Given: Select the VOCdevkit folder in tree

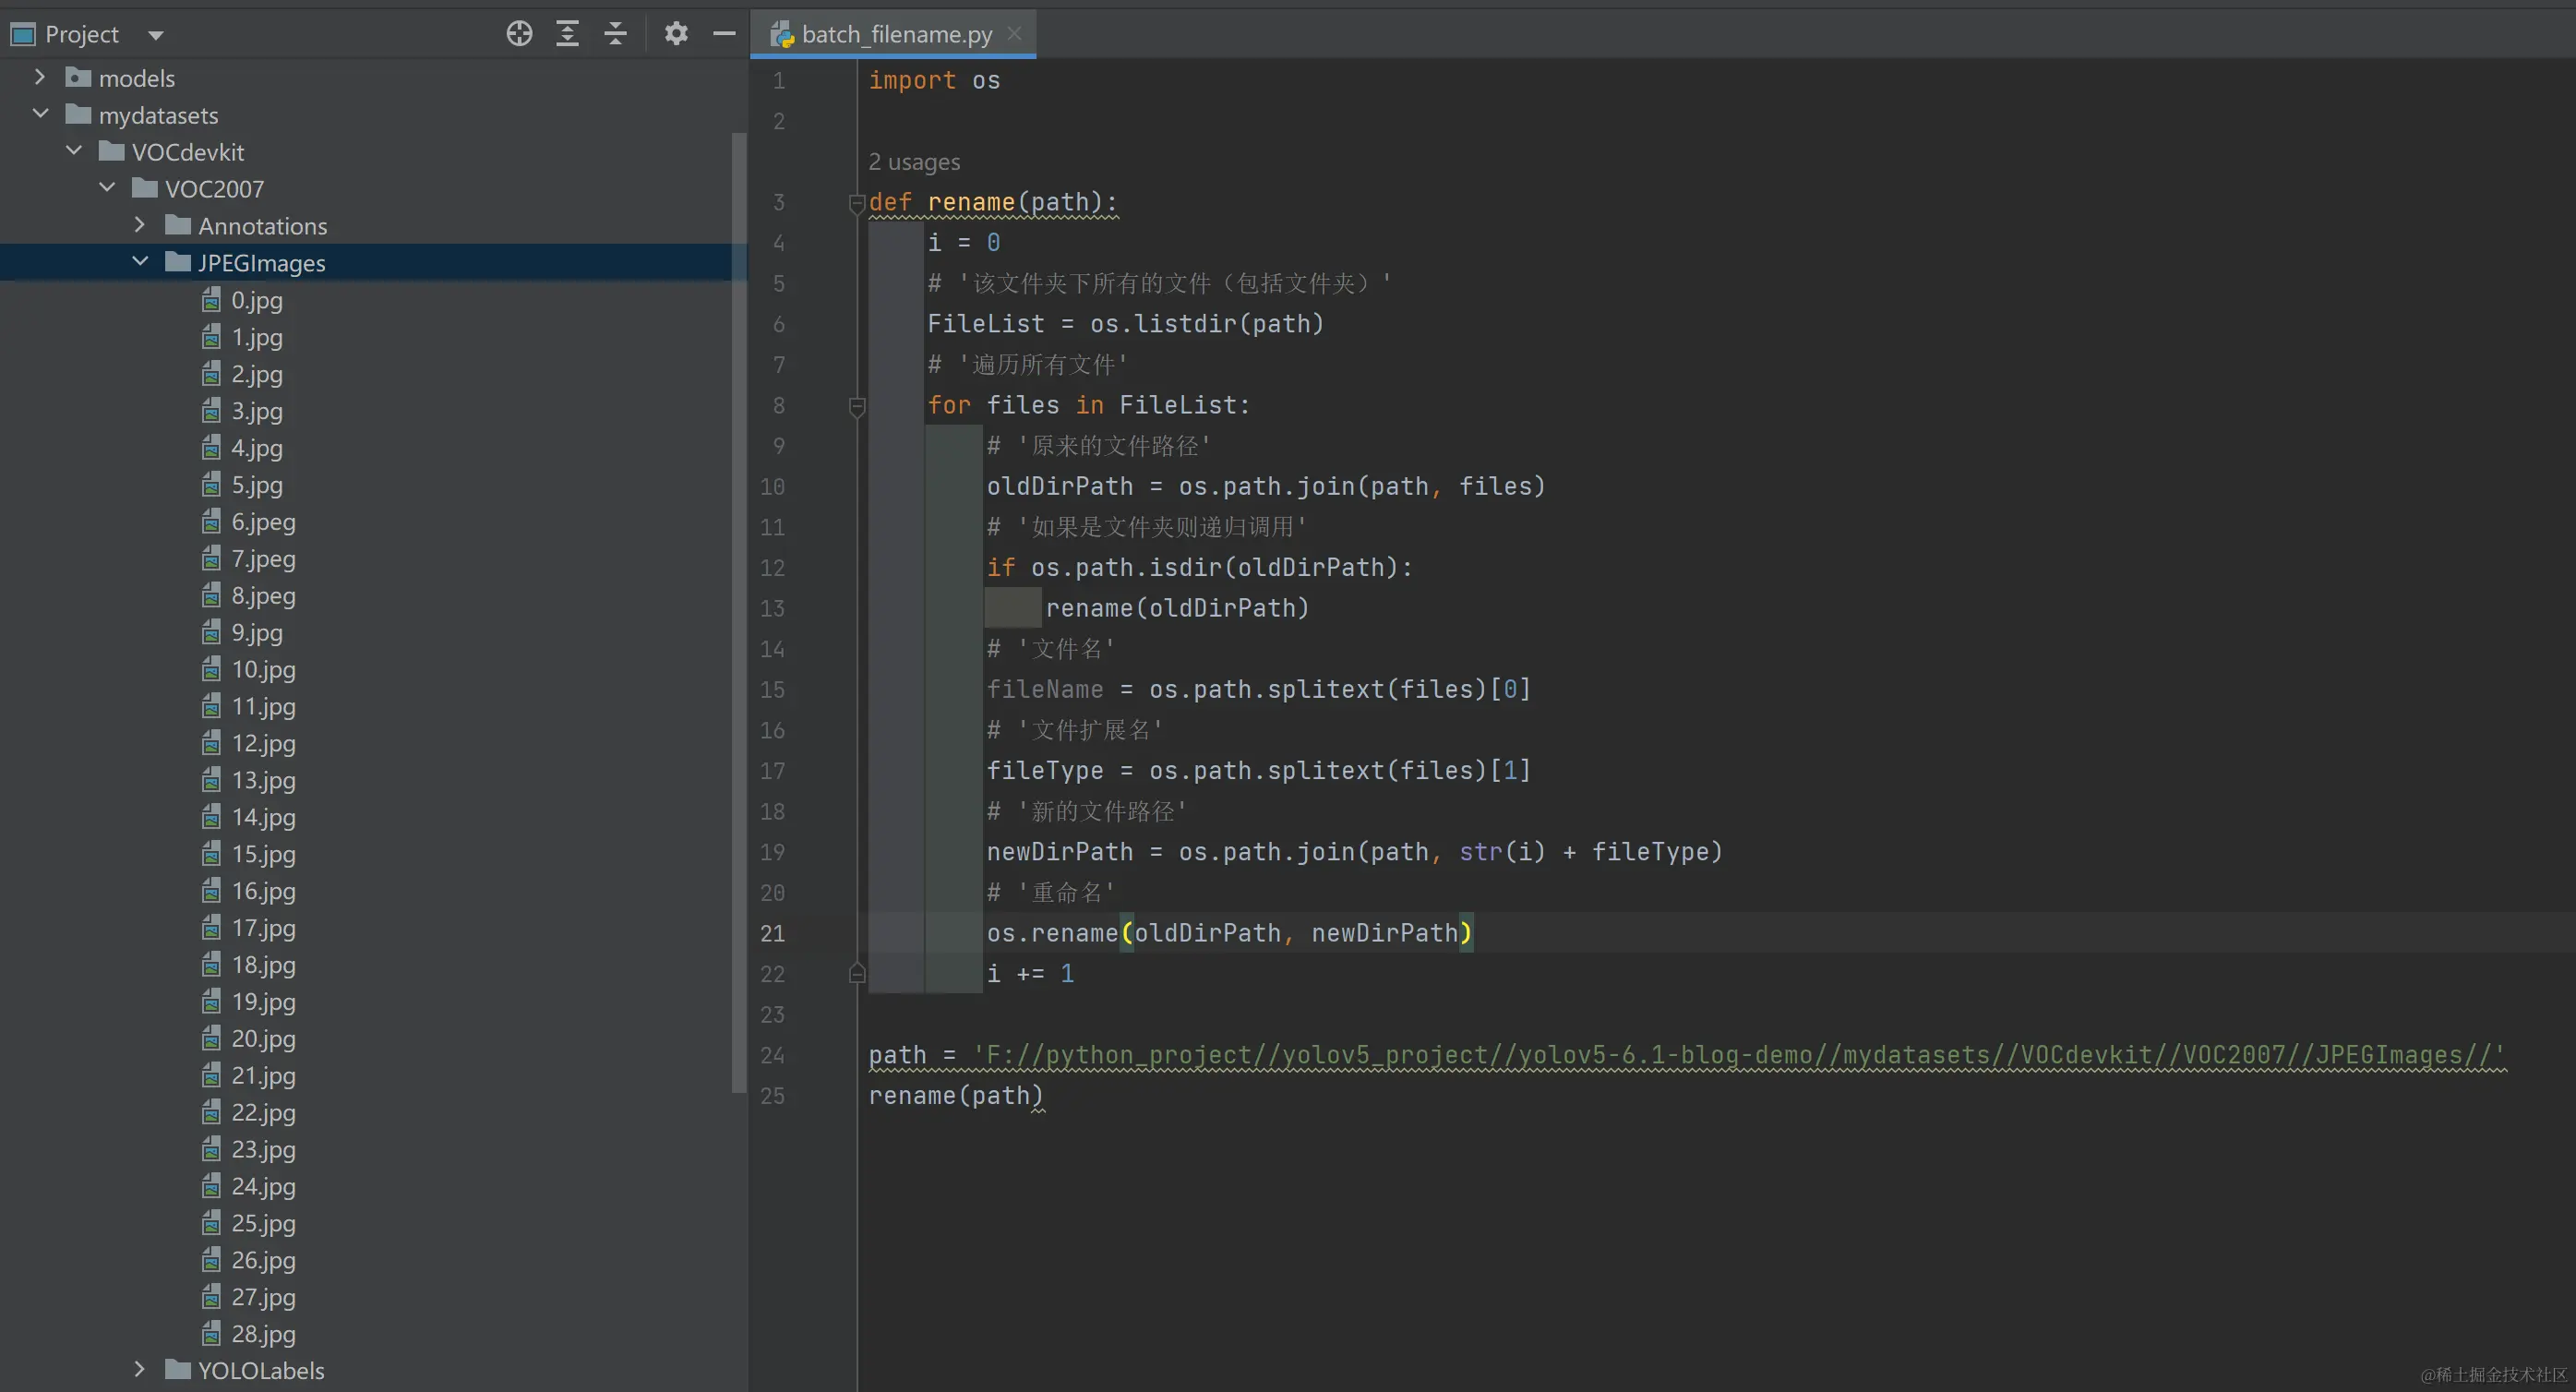Looking at the screenshot, I should 188,152.
